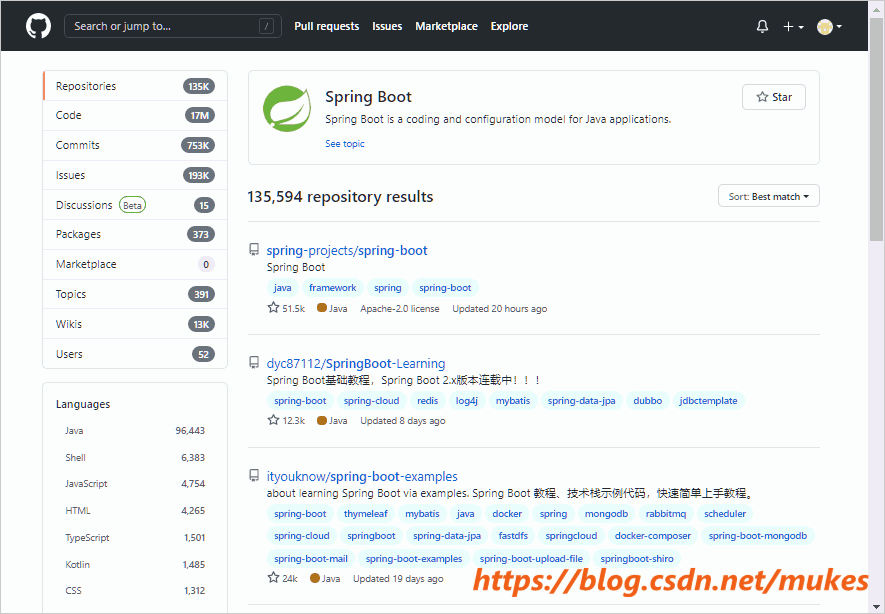Image resolution: width=885 pixels, height=614 pixels.
Task: Filter by Java language
Action: click(x=135, y=431)
